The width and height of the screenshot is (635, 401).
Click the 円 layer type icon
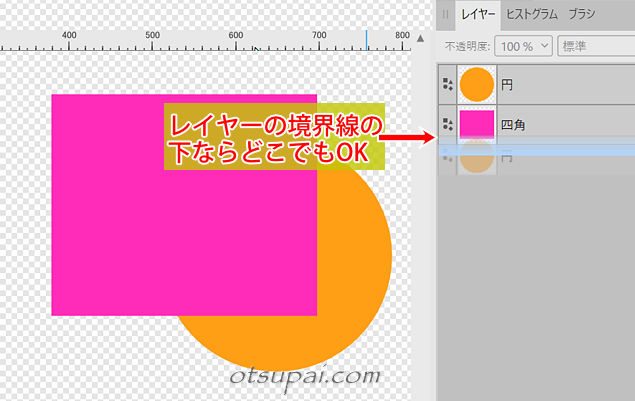(447, 85)
